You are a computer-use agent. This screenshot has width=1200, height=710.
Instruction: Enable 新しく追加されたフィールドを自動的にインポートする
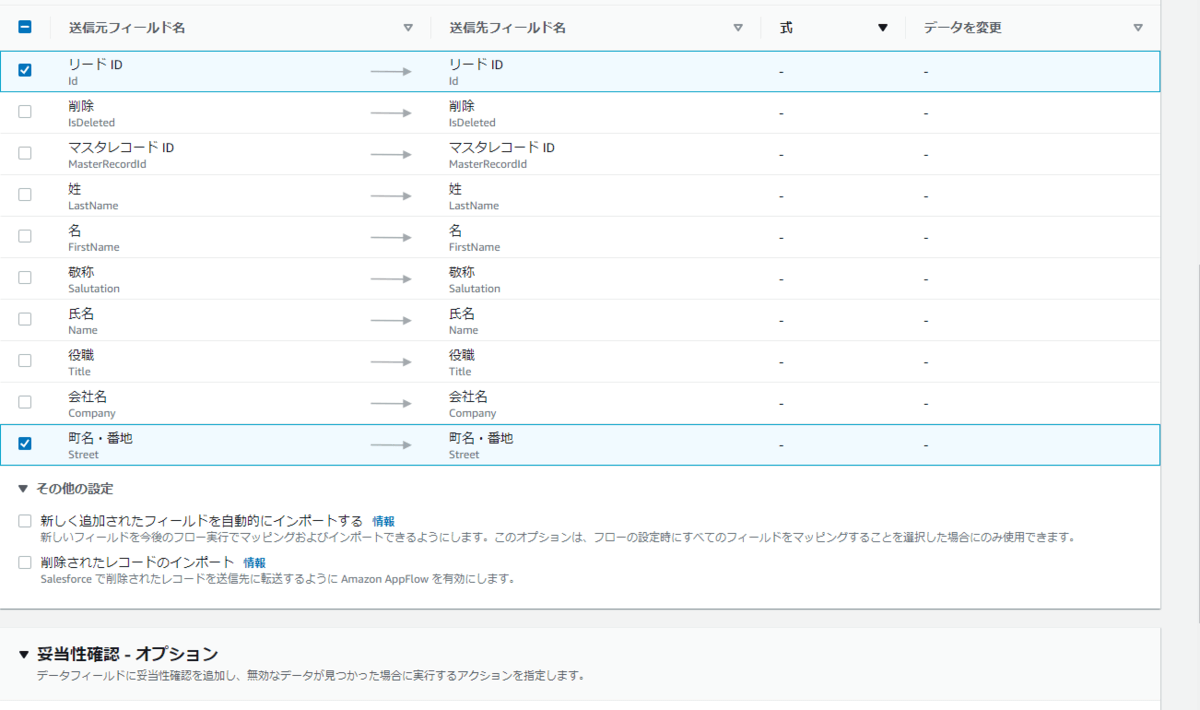tap(25, 521)
